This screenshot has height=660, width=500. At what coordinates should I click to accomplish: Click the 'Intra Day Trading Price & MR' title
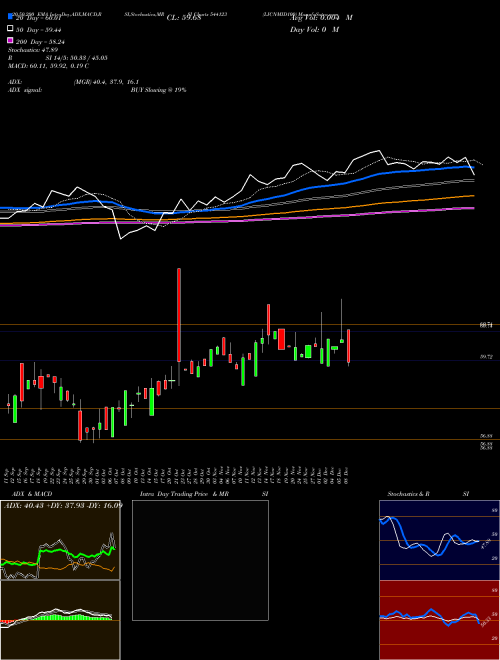[x=184, y=494]
